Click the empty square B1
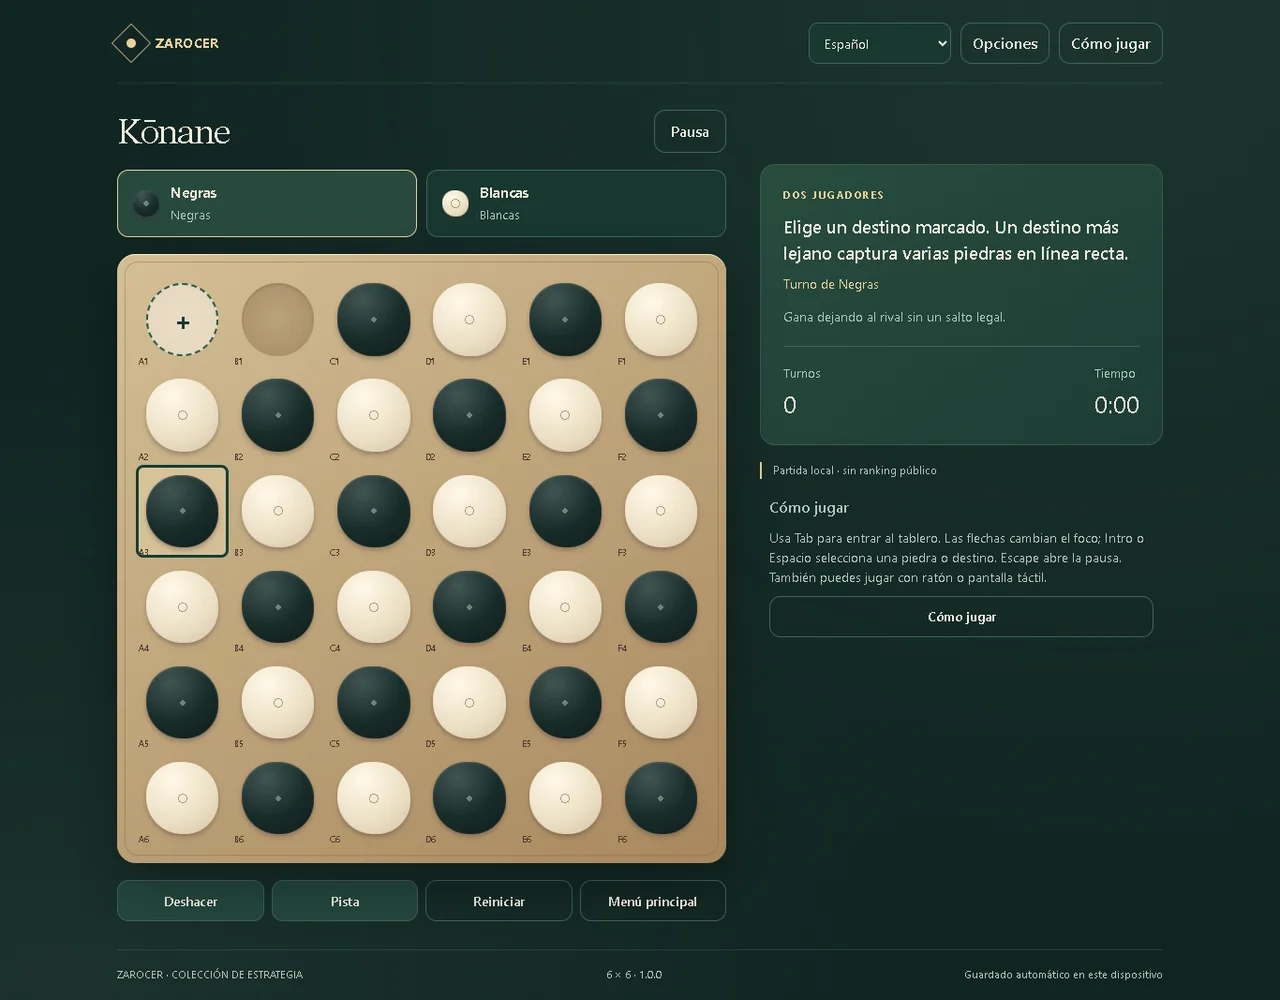Image resolution: width=1280 pixels, height=1000 pixels. coord(278,320)
